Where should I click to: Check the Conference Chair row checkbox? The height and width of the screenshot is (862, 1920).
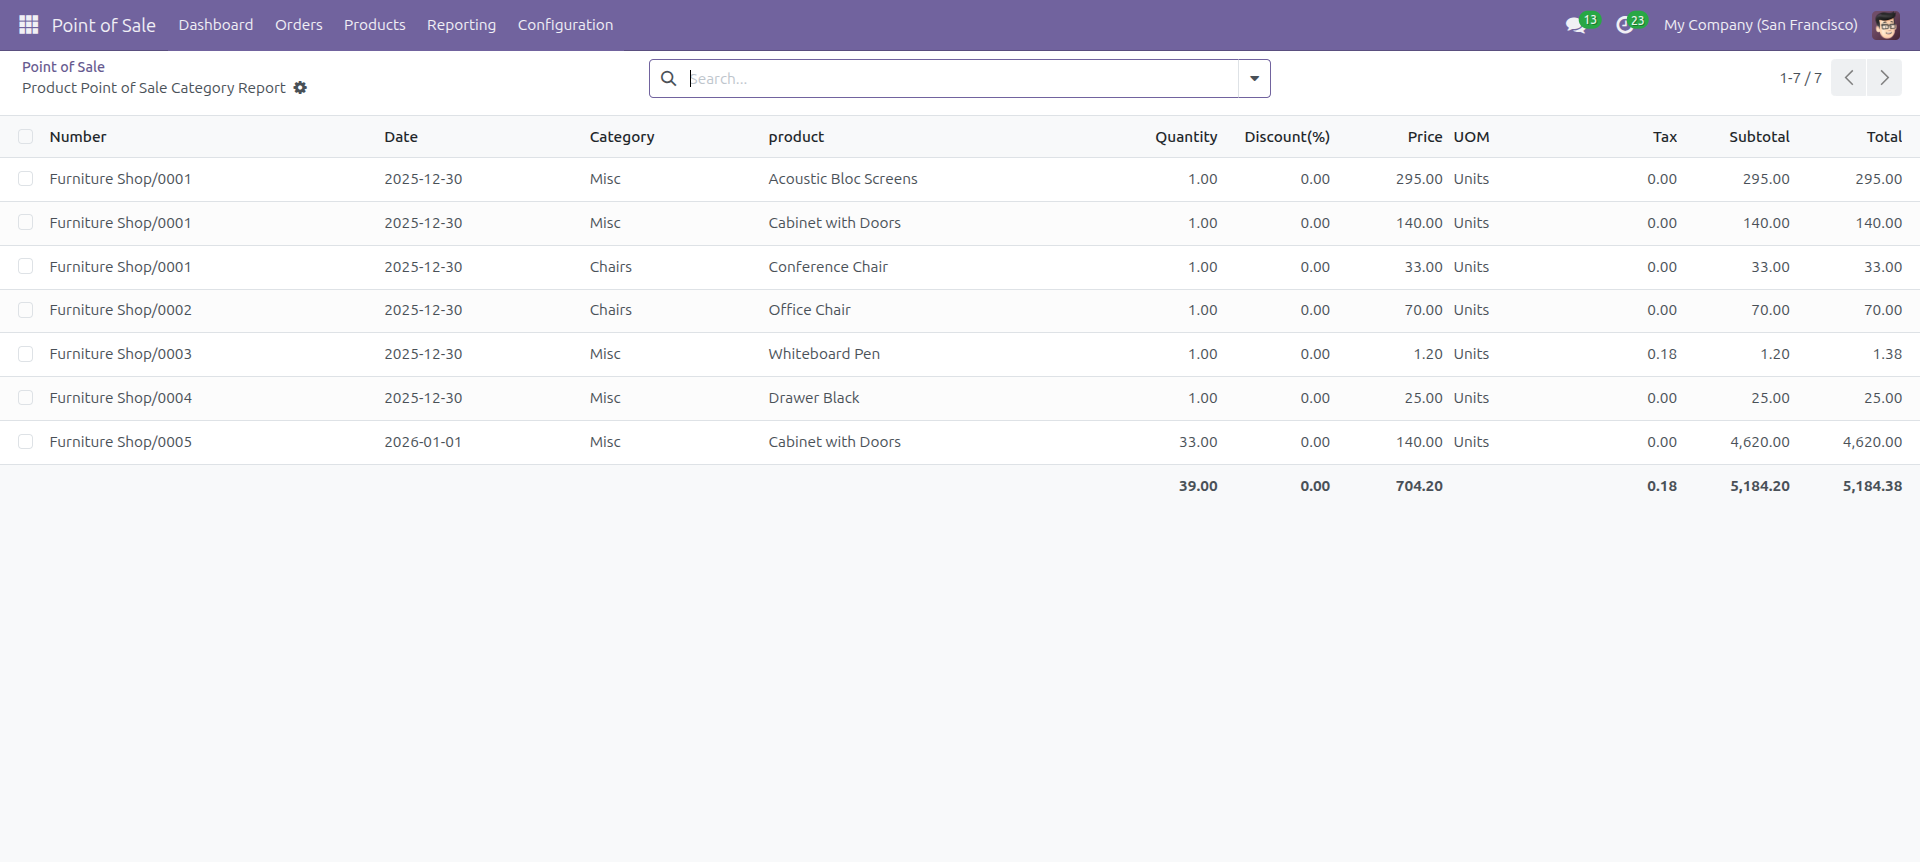click(26, 267)
